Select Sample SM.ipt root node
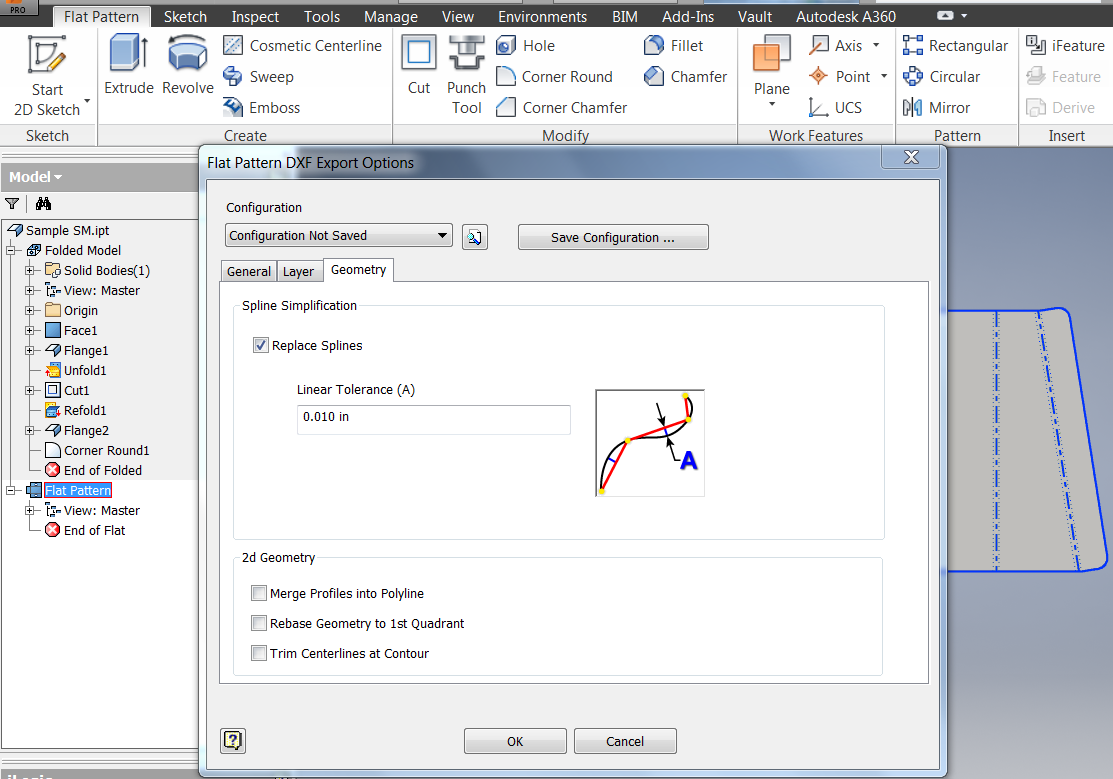The image size is (1113, 779). 67,231
